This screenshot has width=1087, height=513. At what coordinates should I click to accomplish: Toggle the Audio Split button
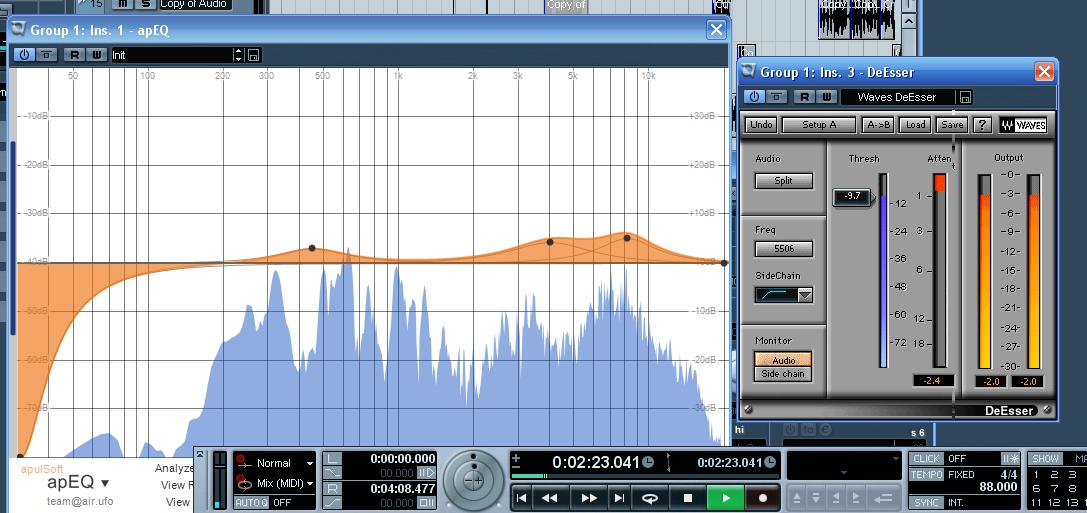783,181
